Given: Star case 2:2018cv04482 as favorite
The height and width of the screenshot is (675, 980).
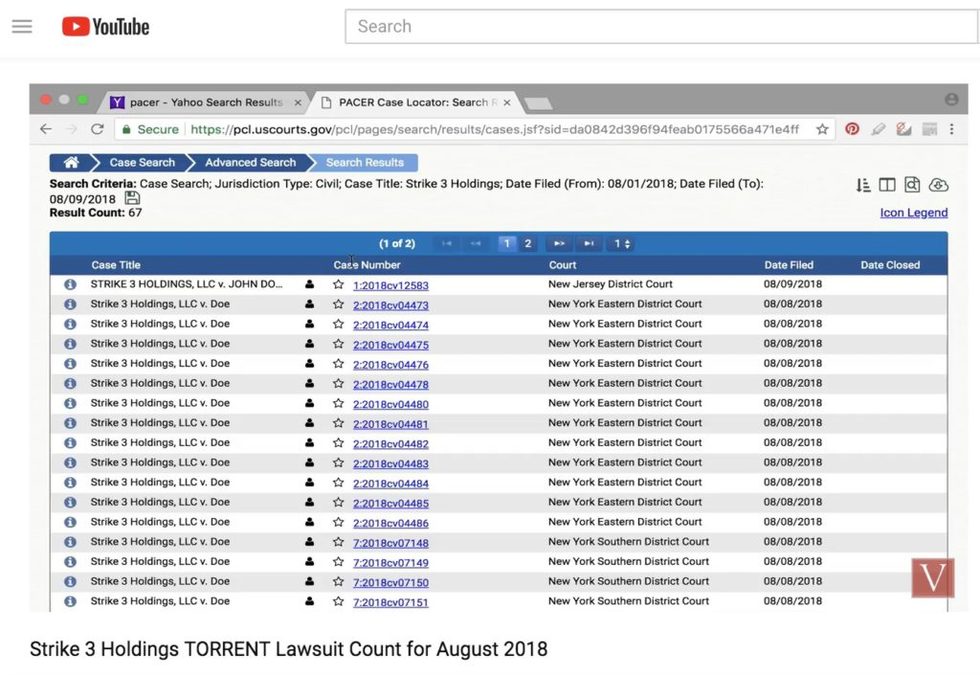Looking at the screenshot, I should [x=338, y=443].
